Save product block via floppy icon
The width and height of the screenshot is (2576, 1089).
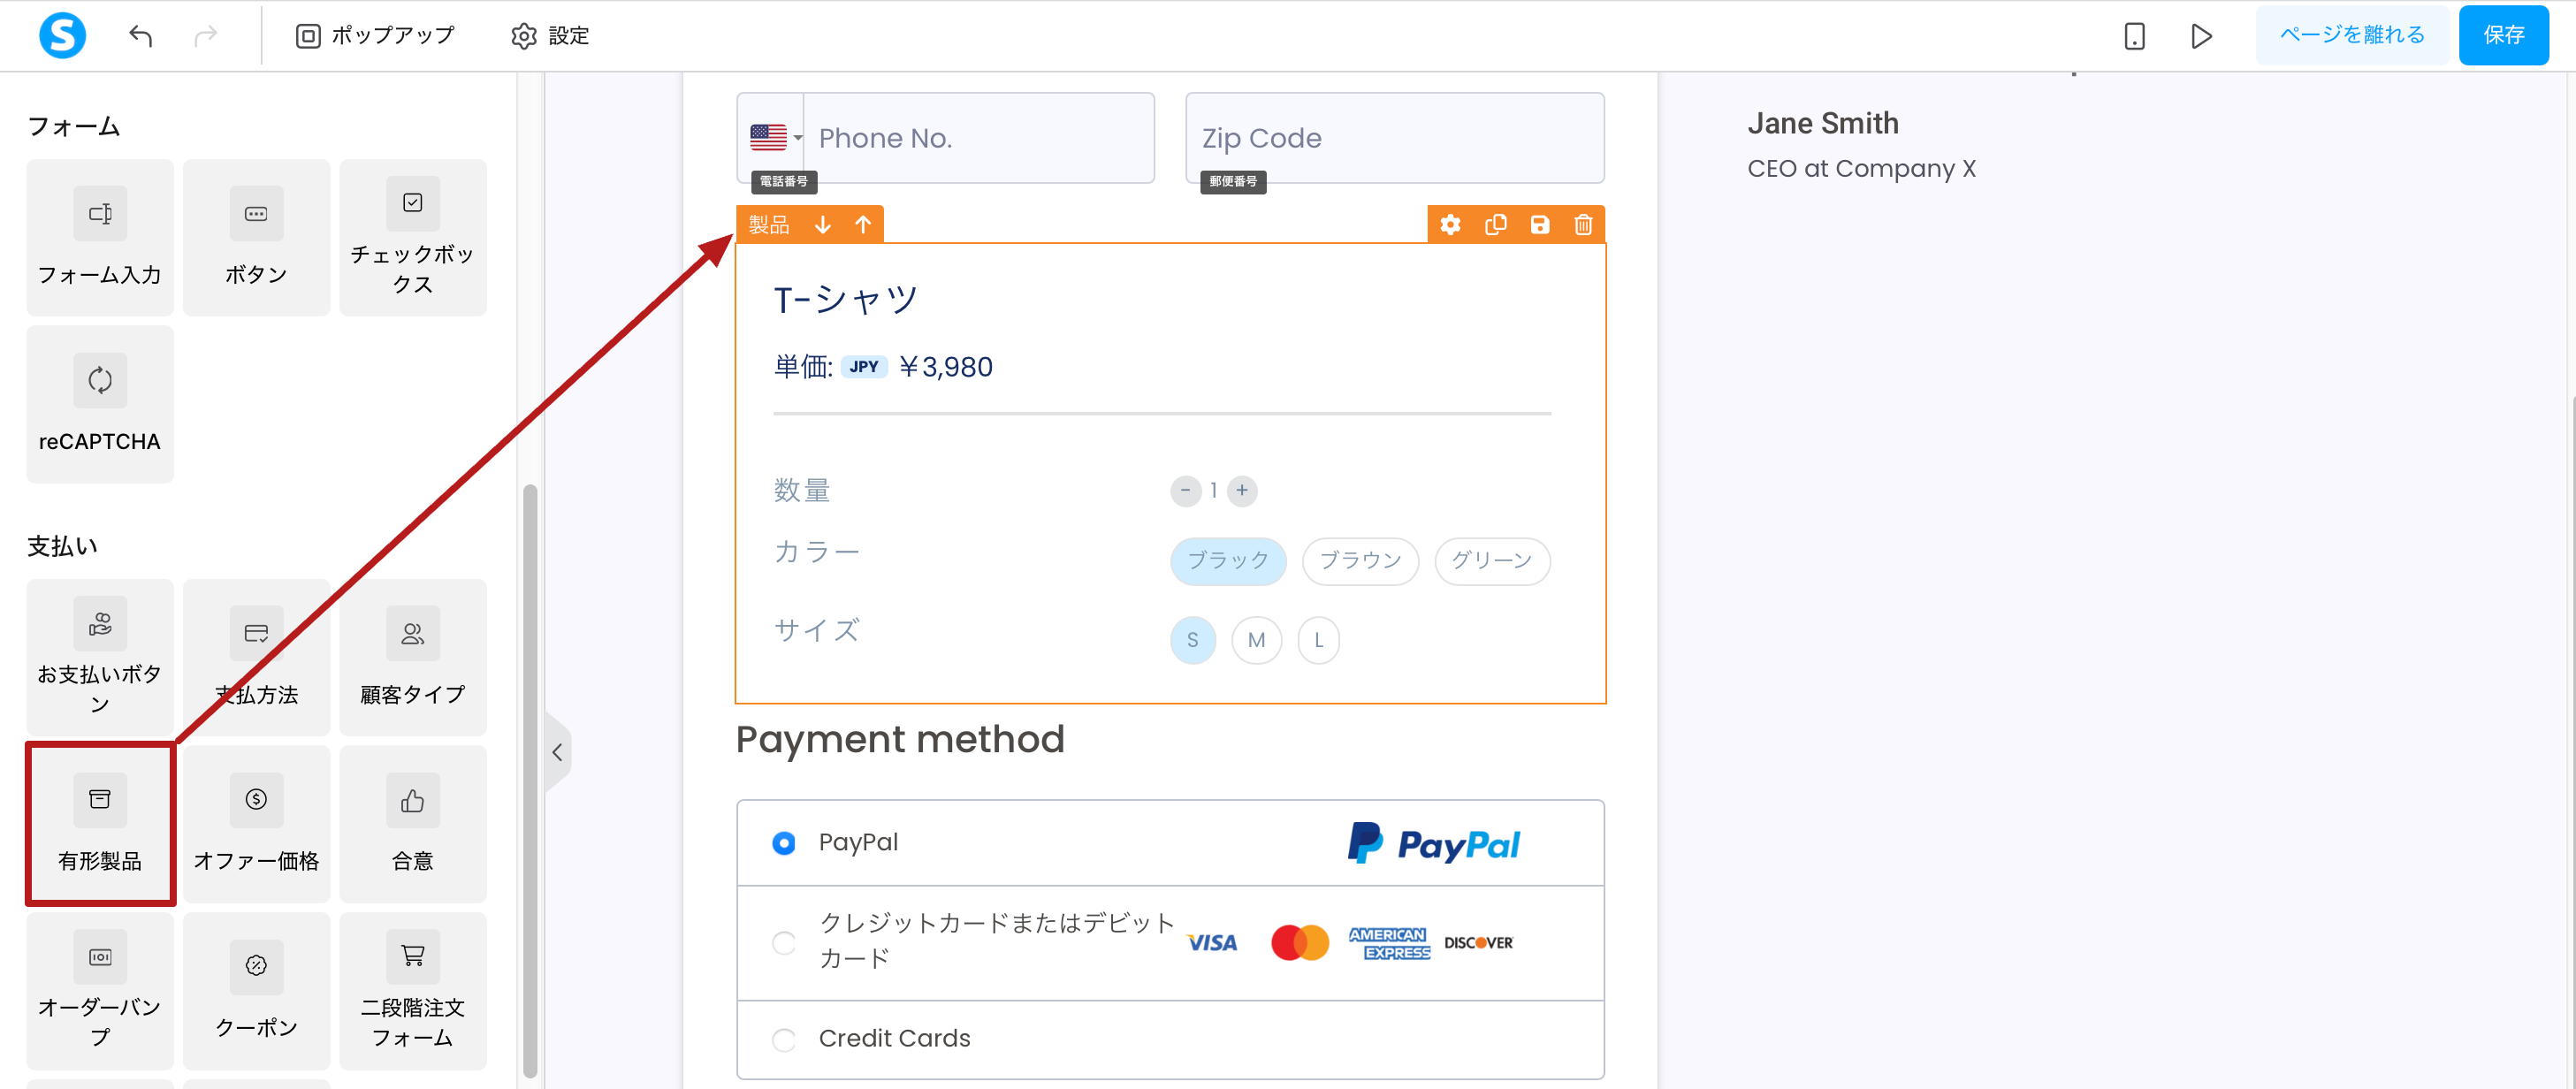(1539, 224)
